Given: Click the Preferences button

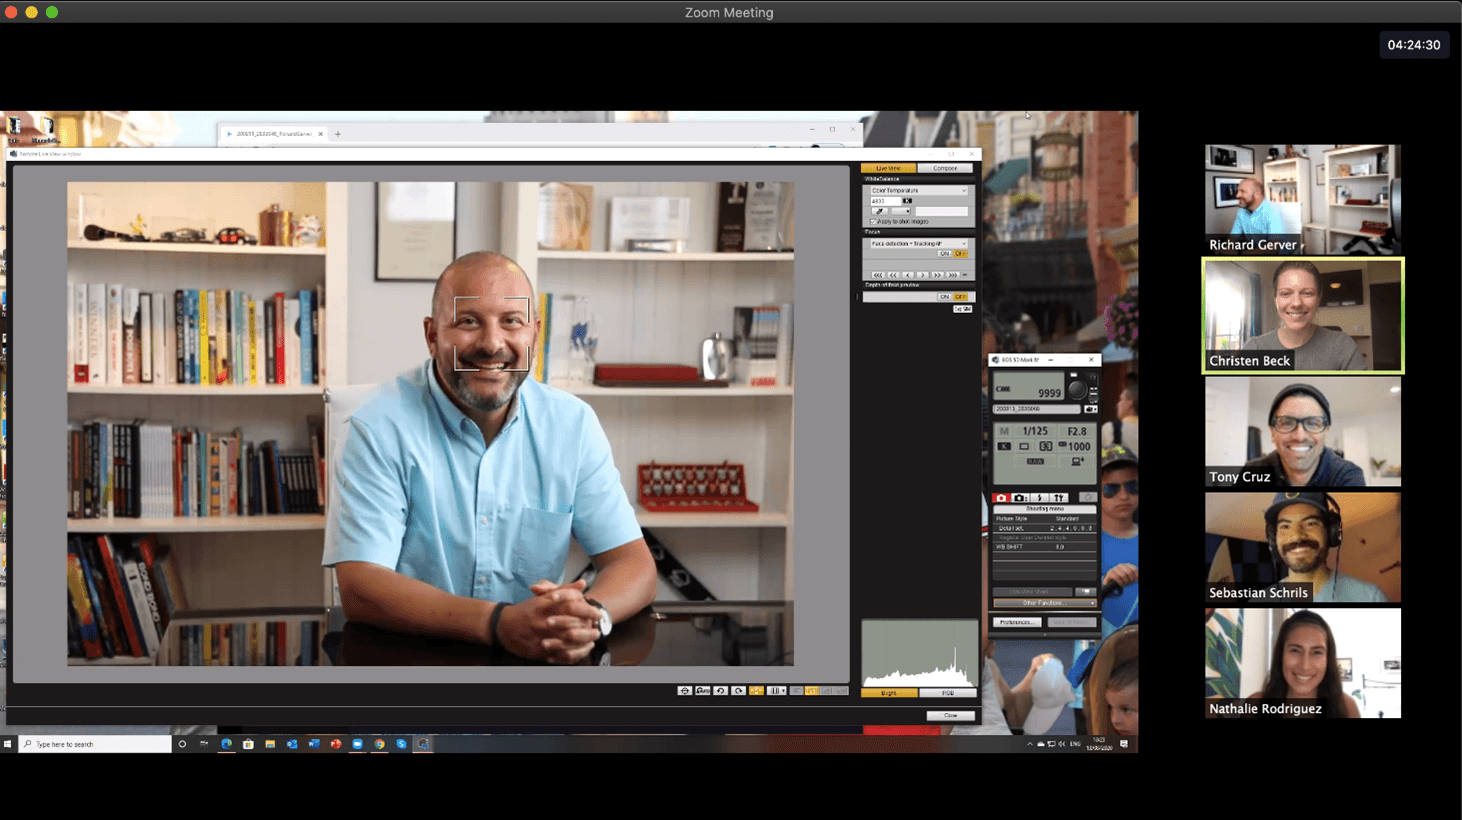Looking at the screenshot, I should [x=1017, y=622].
